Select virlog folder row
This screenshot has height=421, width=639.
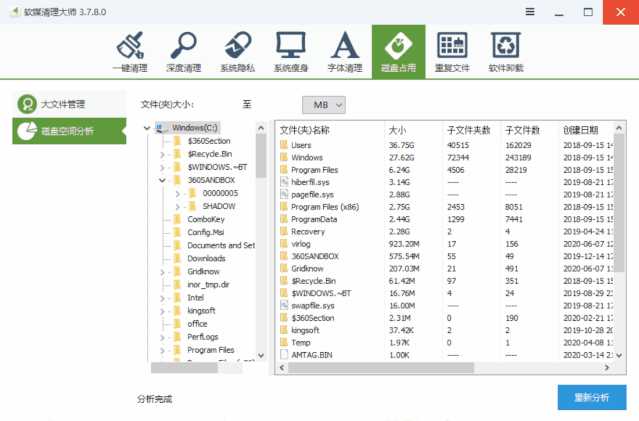click(445, 244)
